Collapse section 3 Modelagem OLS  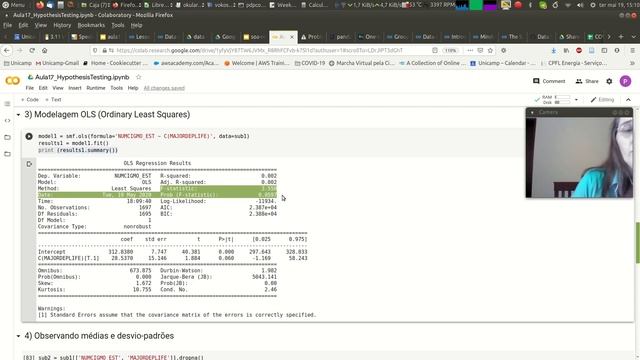18,115
